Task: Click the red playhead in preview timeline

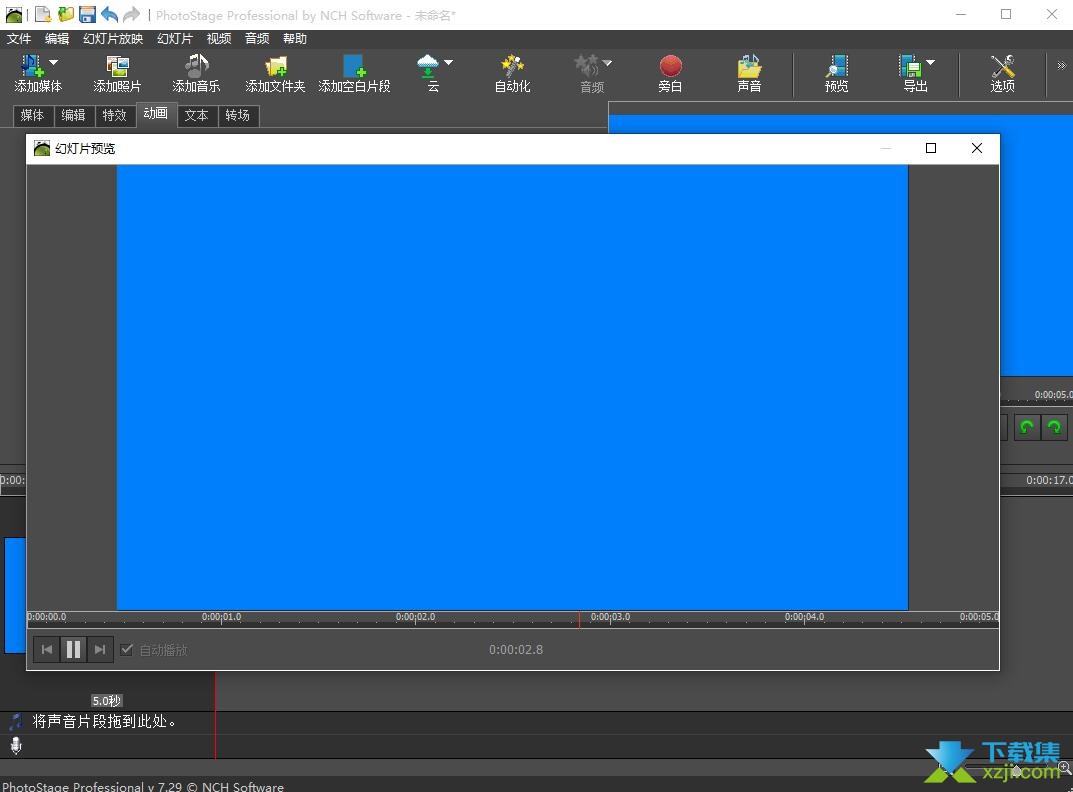Action: click(x=579, y=619)
